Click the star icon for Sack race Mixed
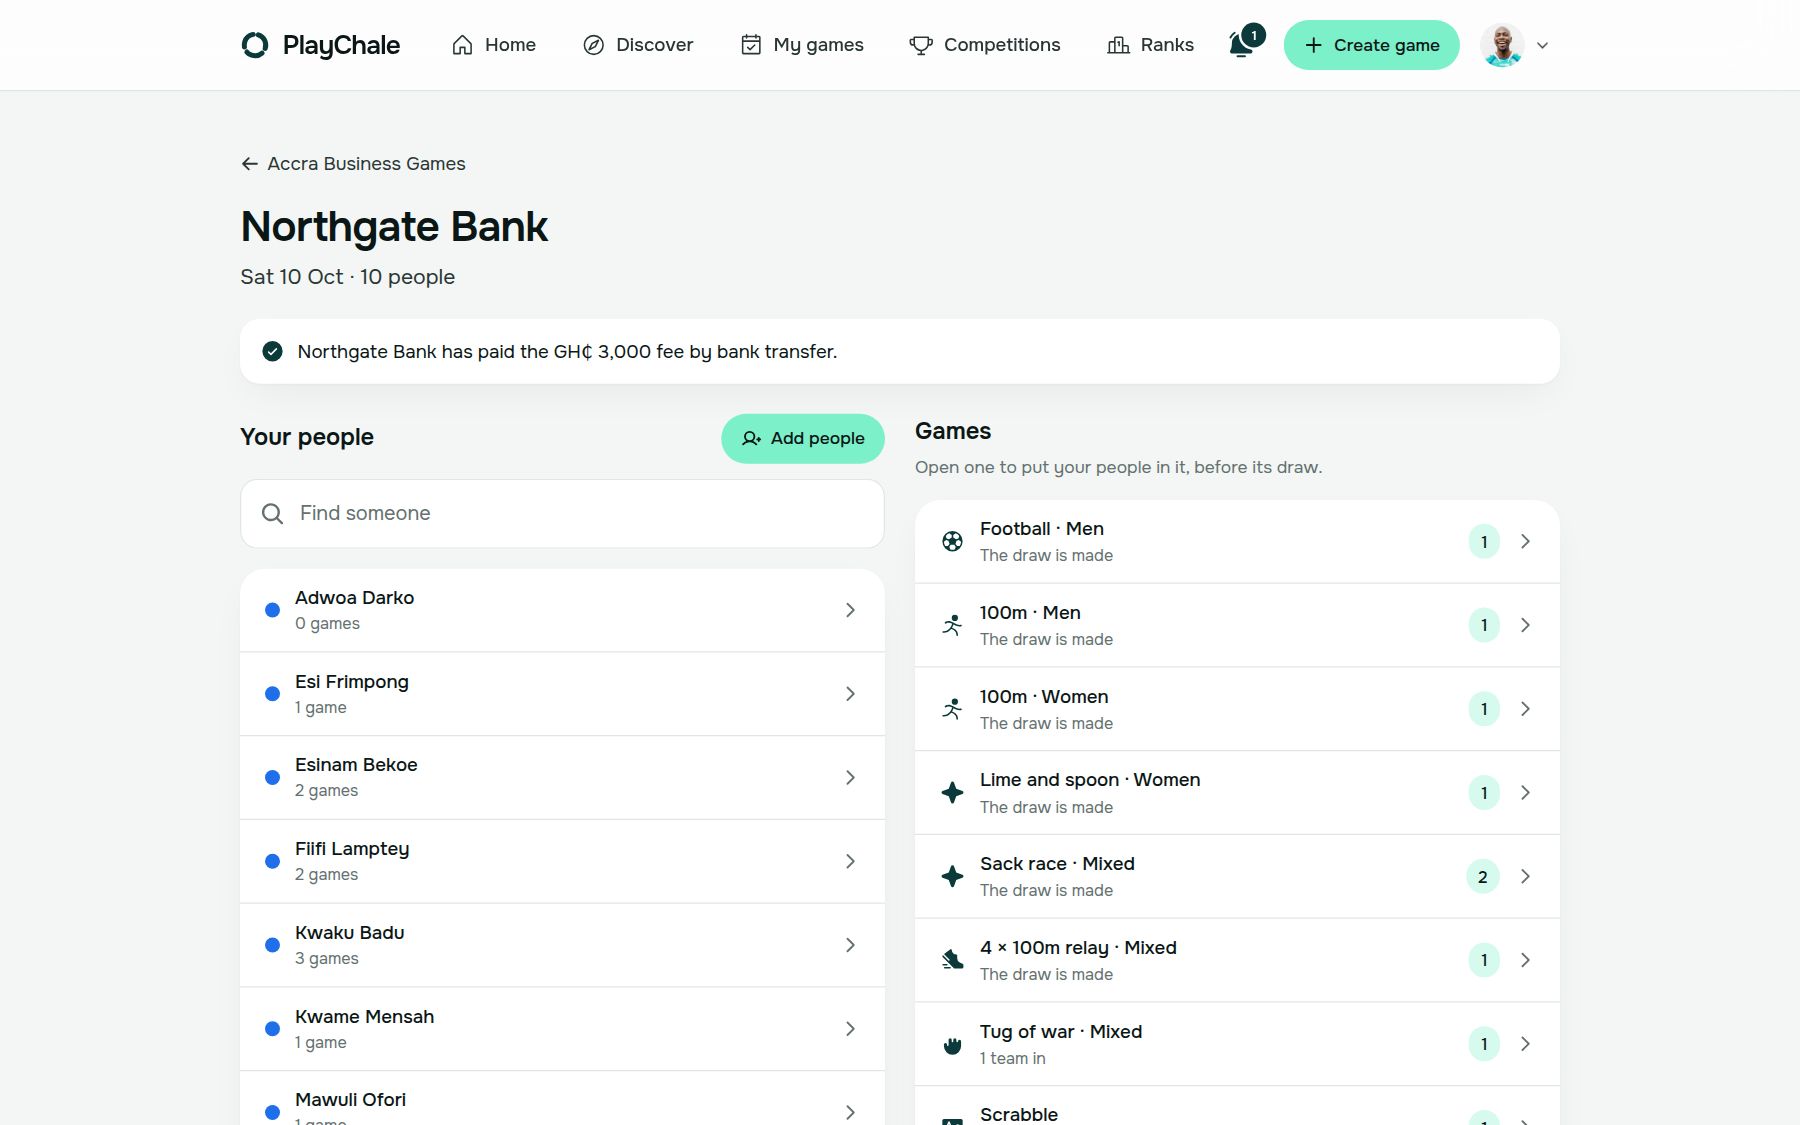The width and height of the screenshot is (1800, 1125). (x=952, y=876)
